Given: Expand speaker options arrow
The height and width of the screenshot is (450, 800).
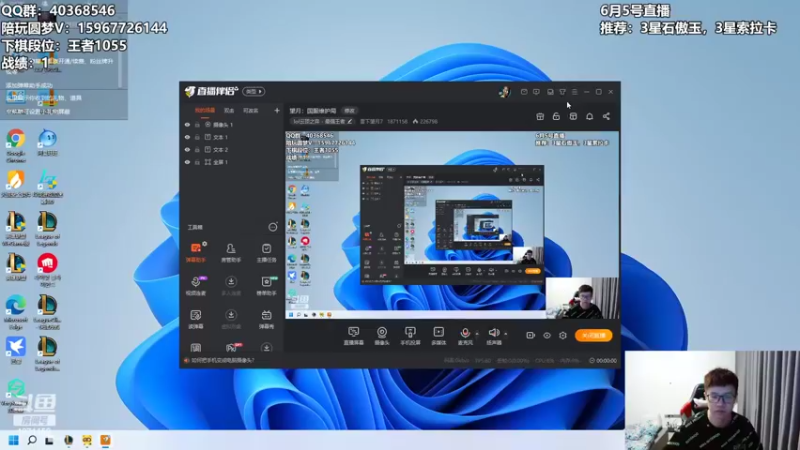Looking at the screenshot, I should point(506,334).
